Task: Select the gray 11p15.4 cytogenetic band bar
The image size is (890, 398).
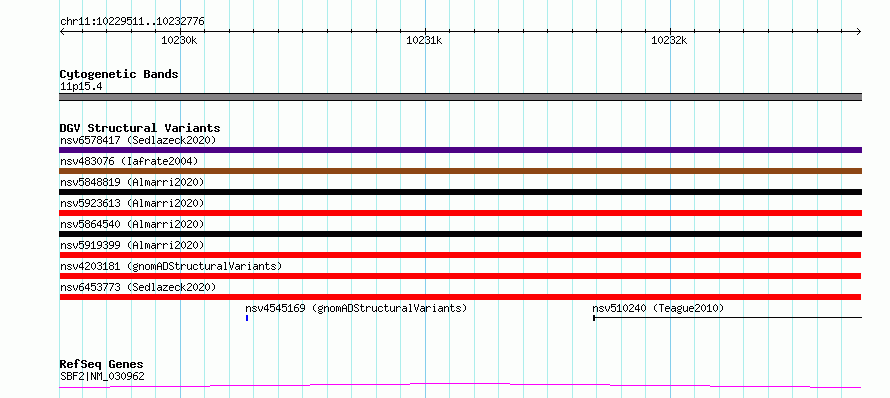Action: pyautogui.click(x=460, y=97)
